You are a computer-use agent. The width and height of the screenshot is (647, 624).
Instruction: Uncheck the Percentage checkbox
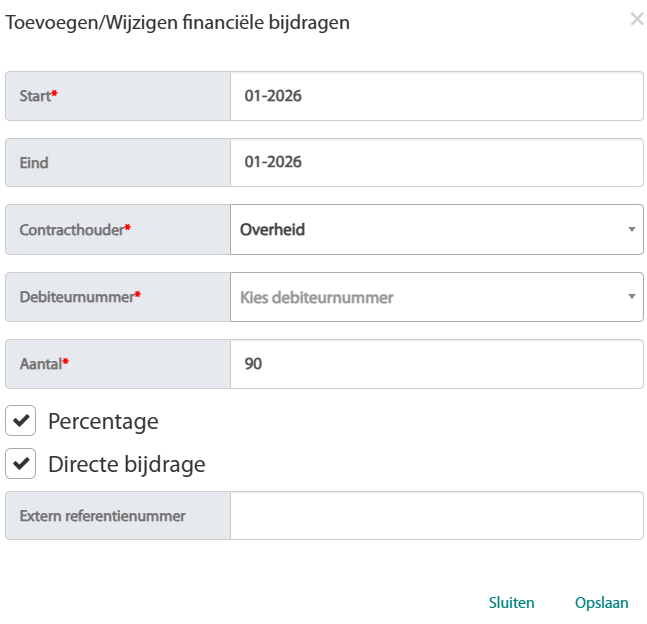tap(21, 421)
